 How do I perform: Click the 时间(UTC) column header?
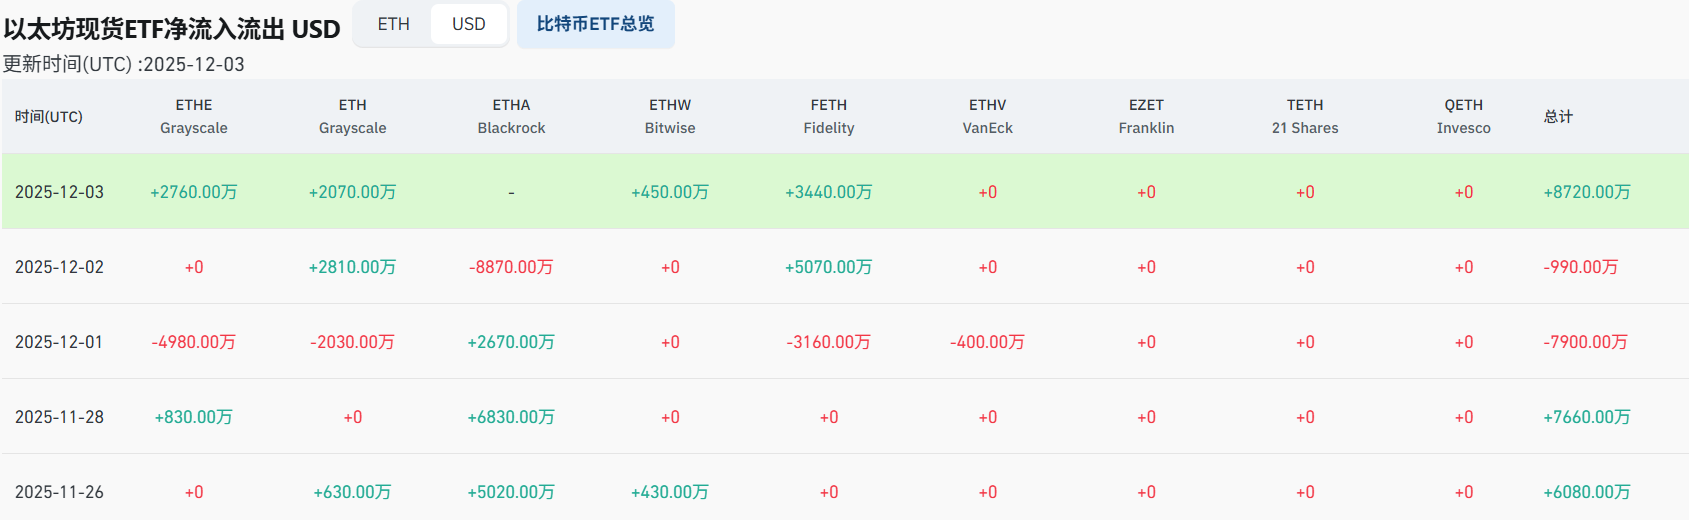click(x=49, y=117)
